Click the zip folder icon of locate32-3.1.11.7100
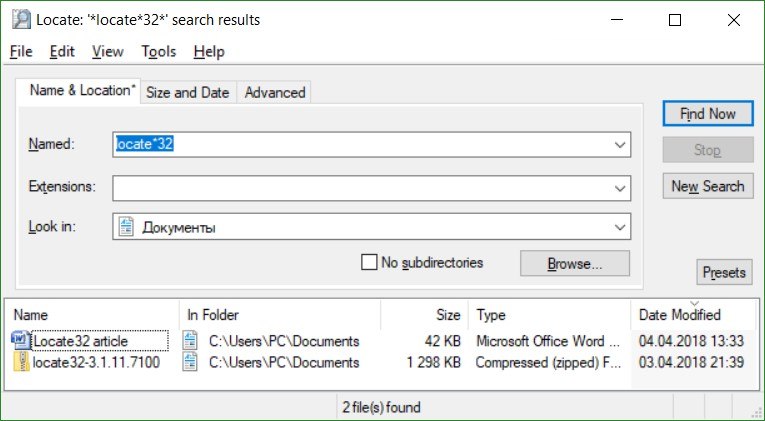 coord(21,362)
